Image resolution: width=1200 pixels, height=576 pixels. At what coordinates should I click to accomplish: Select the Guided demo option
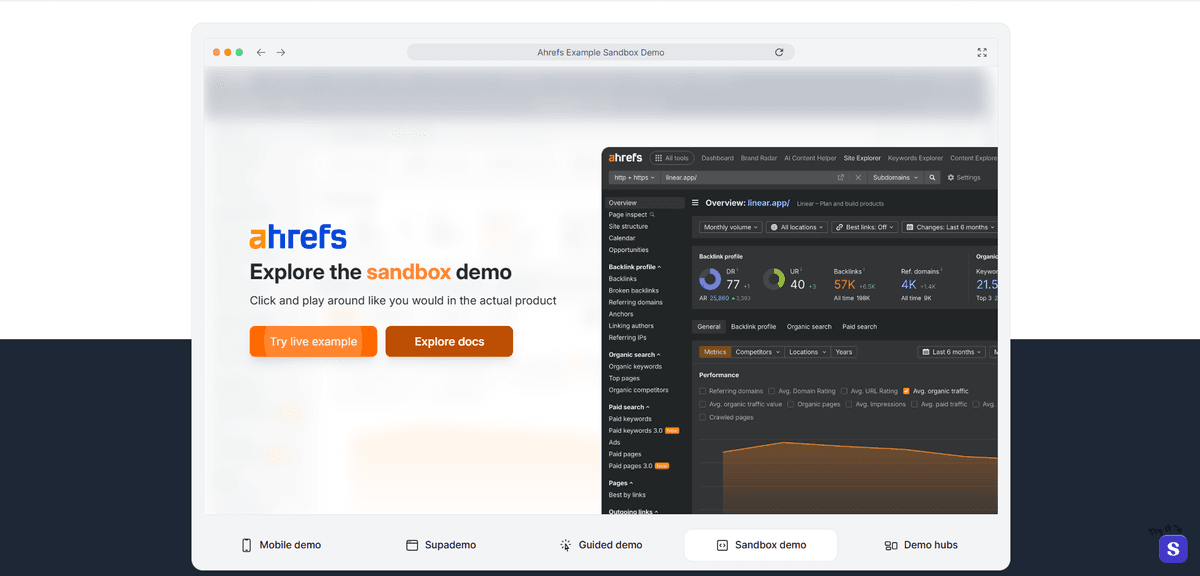601,545
